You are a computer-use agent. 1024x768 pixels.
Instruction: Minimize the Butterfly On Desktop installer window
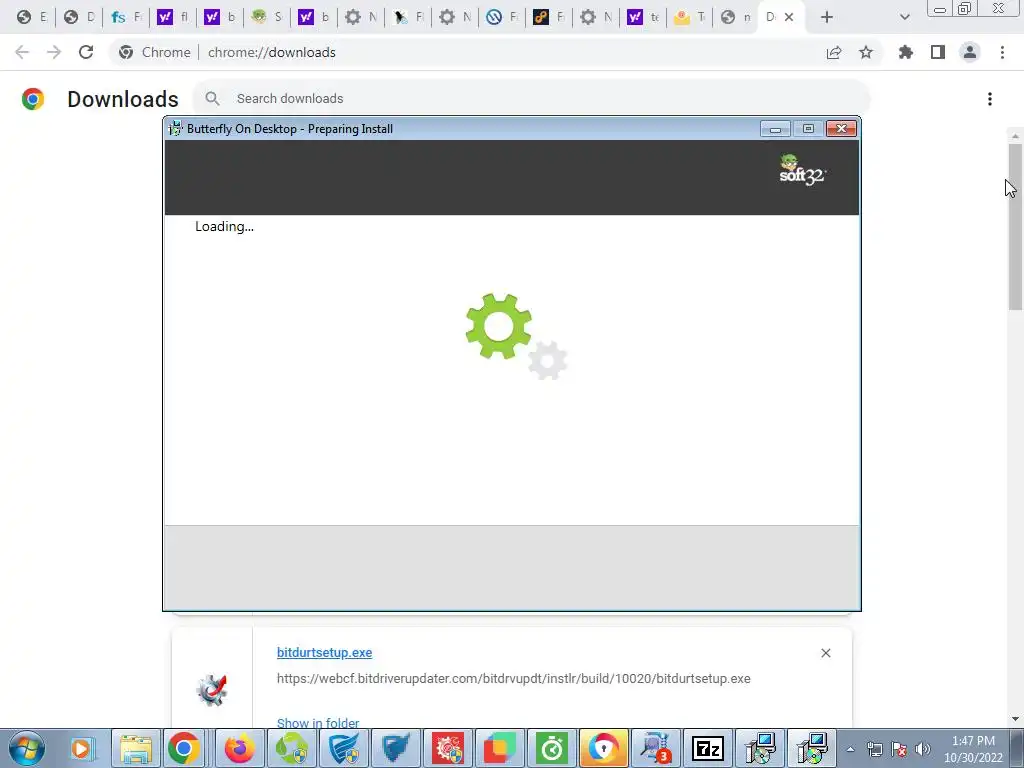[775, 129]
